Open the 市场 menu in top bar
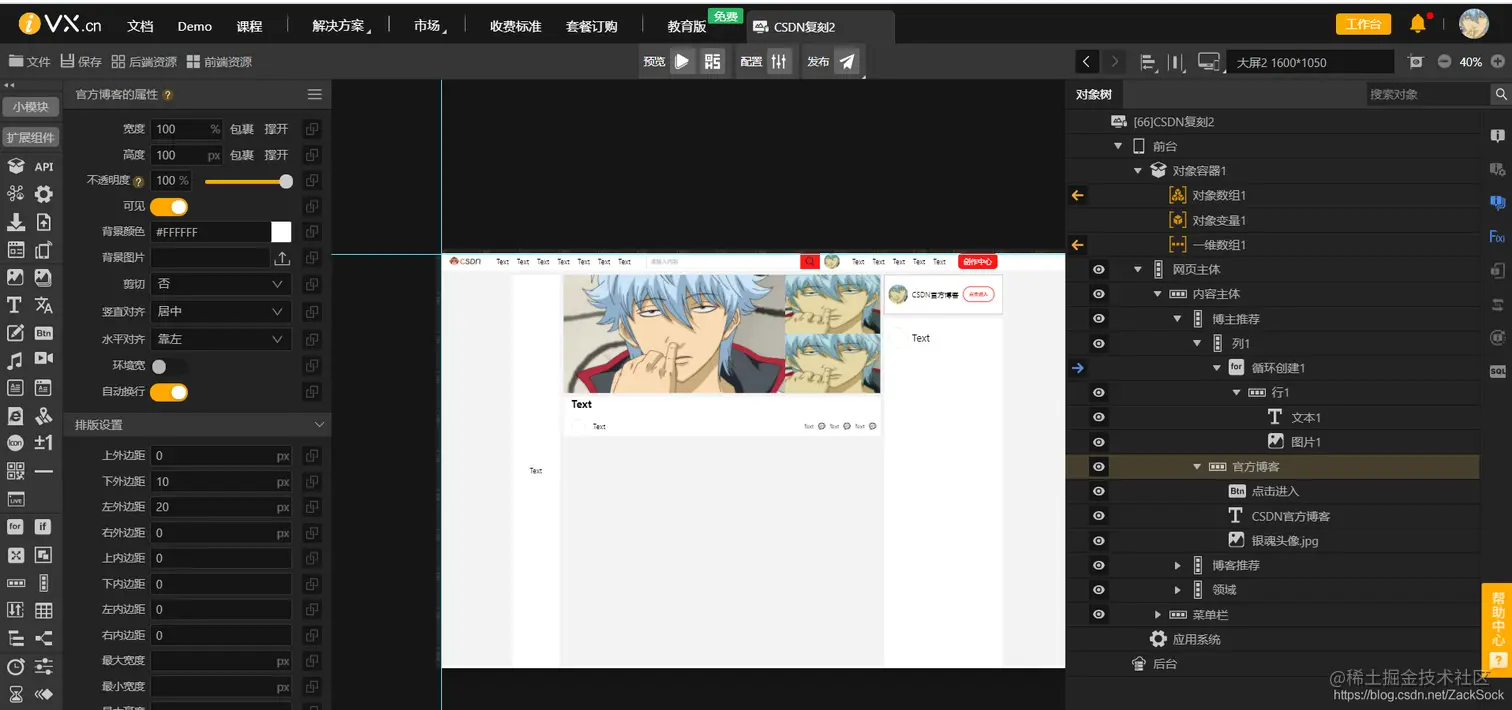Image resolution: width=1512 pixels, height=710 pixels. pos(425,26)
